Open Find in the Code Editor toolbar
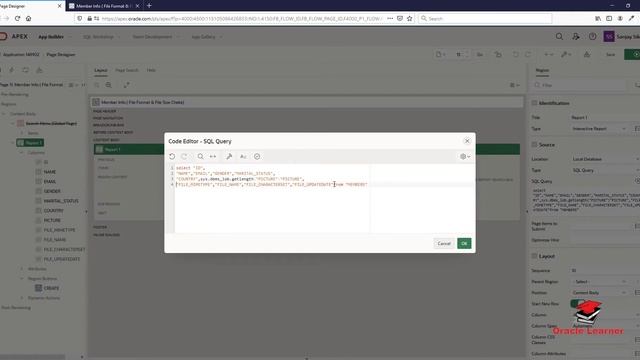The image size is (640, 360). click(200, 156)
